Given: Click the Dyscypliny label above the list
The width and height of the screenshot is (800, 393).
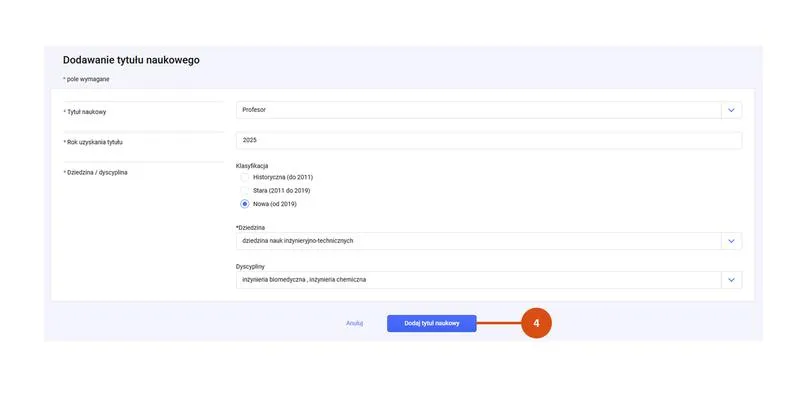Looking at the screenshot, I should tap(251, 266).
